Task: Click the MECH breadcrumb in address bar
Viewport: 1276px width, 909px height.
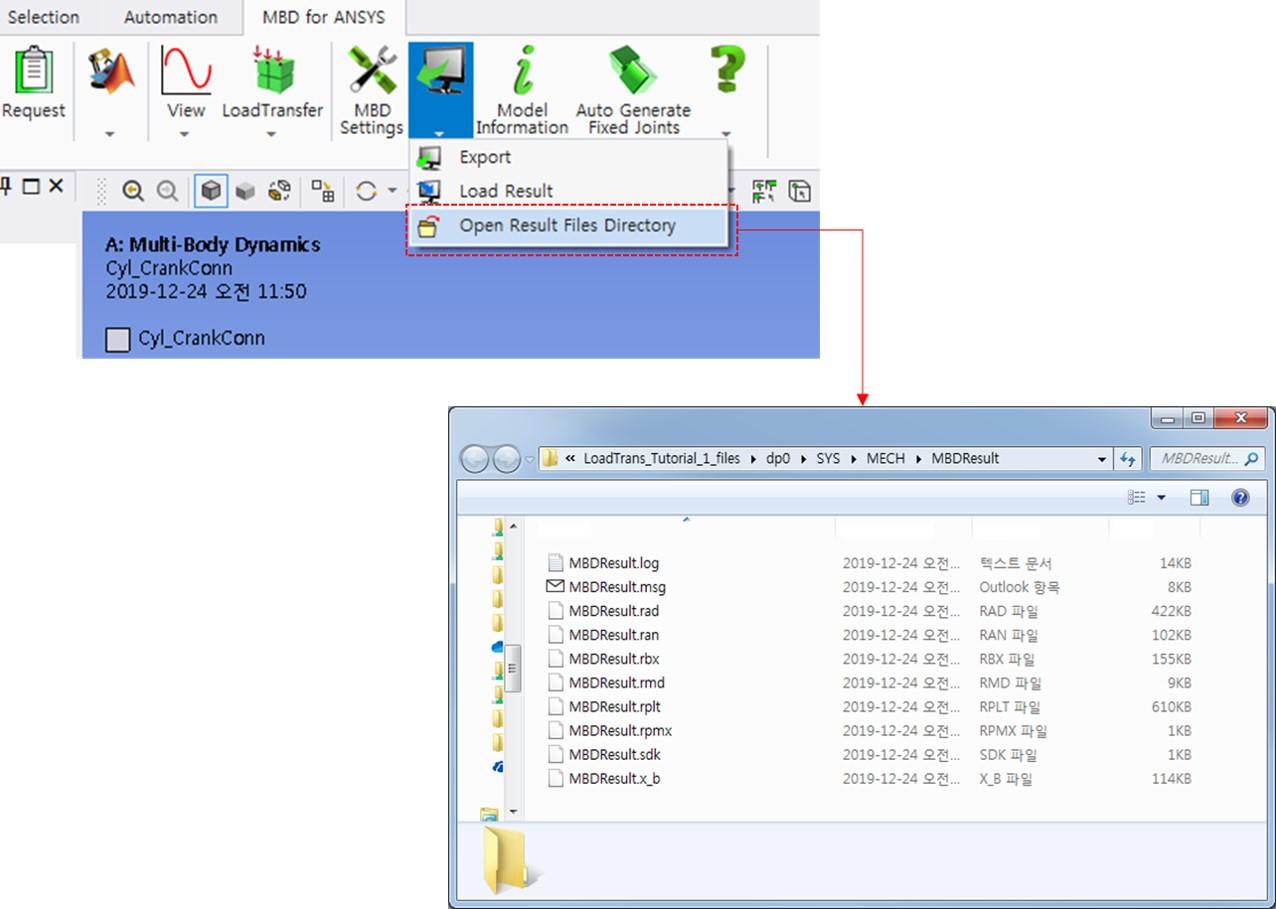Action: point(885,458)
